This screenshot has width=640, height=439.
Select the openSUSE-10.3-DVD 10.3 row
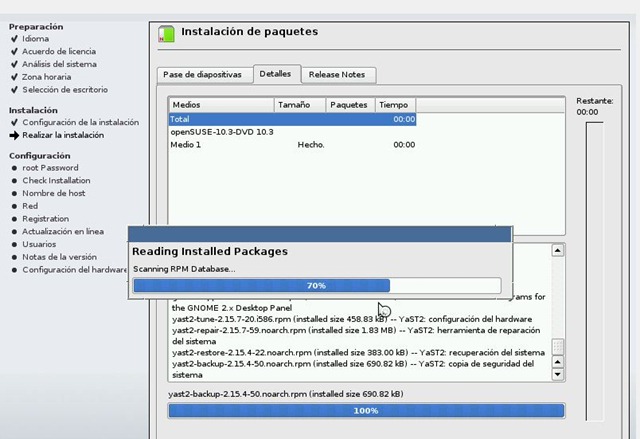[292, 132]
